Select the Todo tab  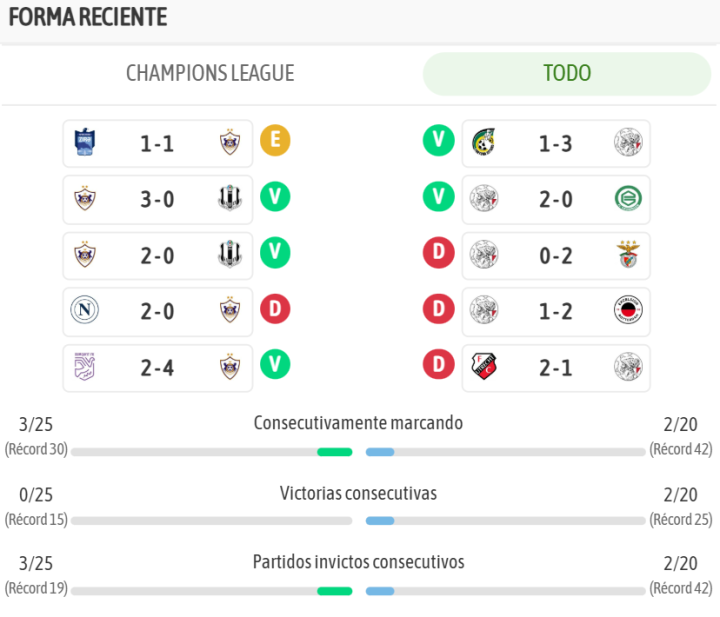[x=566, y=74]
